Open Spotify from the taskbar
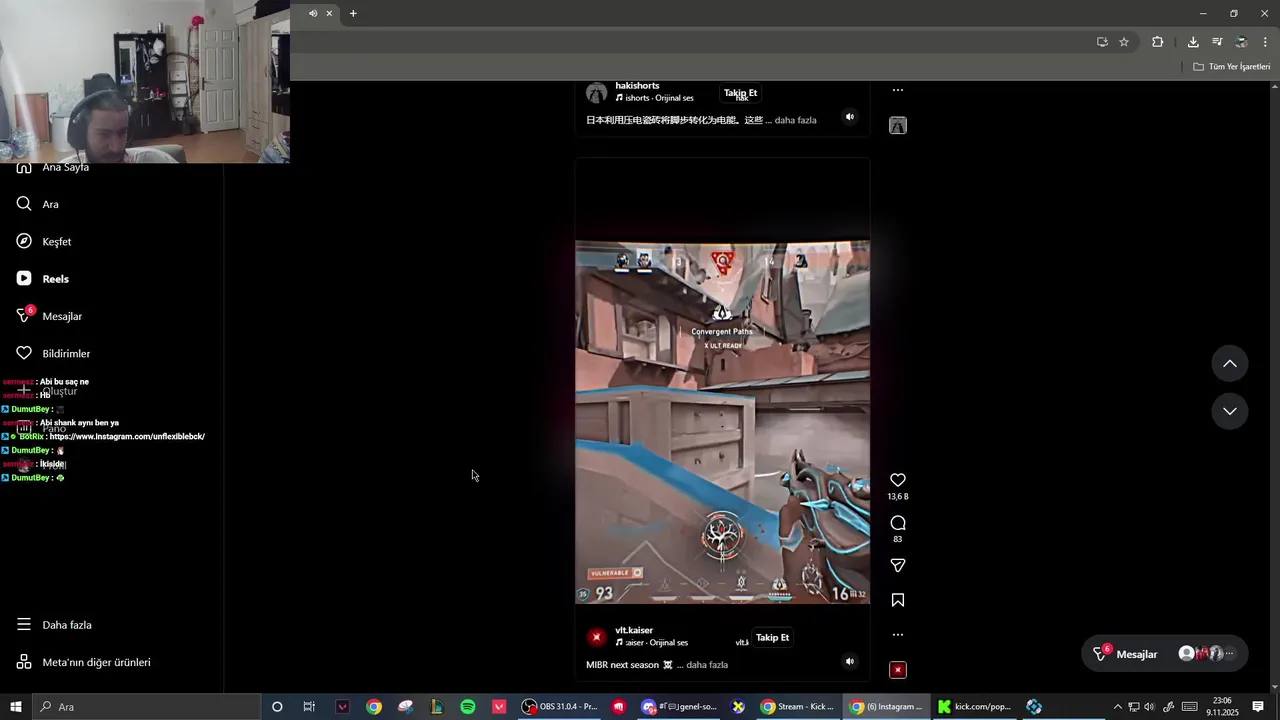The height and width of the screenshot is (720, 1280). [x=468, y=707]
